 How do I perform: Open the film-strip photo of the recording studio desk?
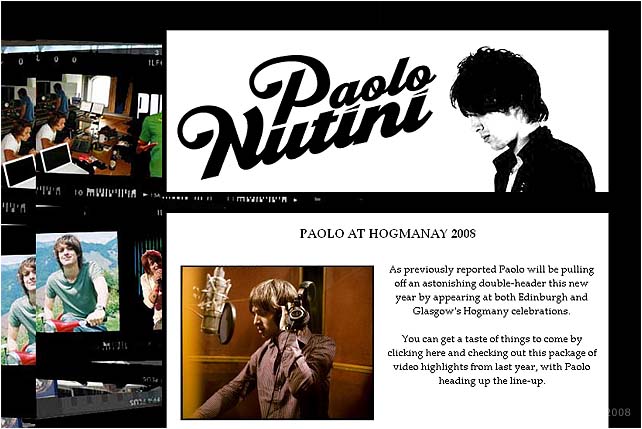tap(84, 124)
